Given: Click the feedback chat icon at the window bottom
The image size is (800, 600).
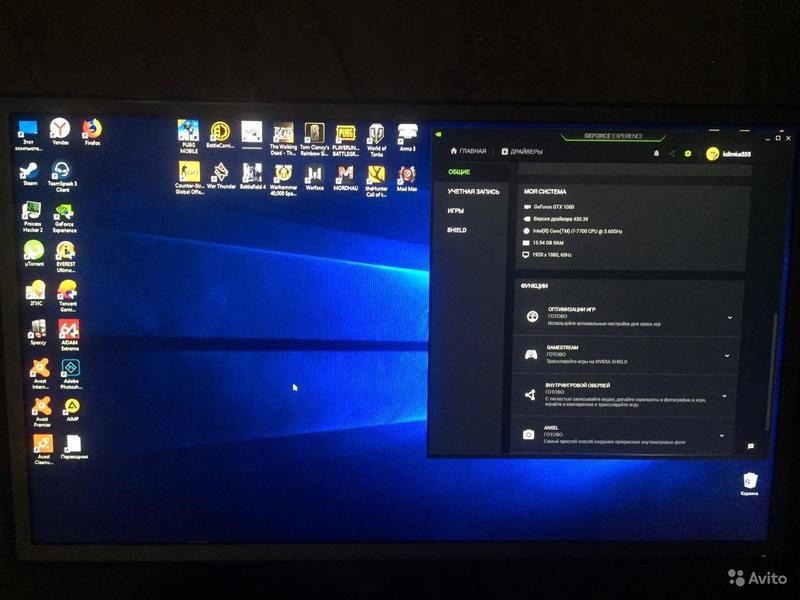Looking at the screenshot, I should tap(751, 446).
